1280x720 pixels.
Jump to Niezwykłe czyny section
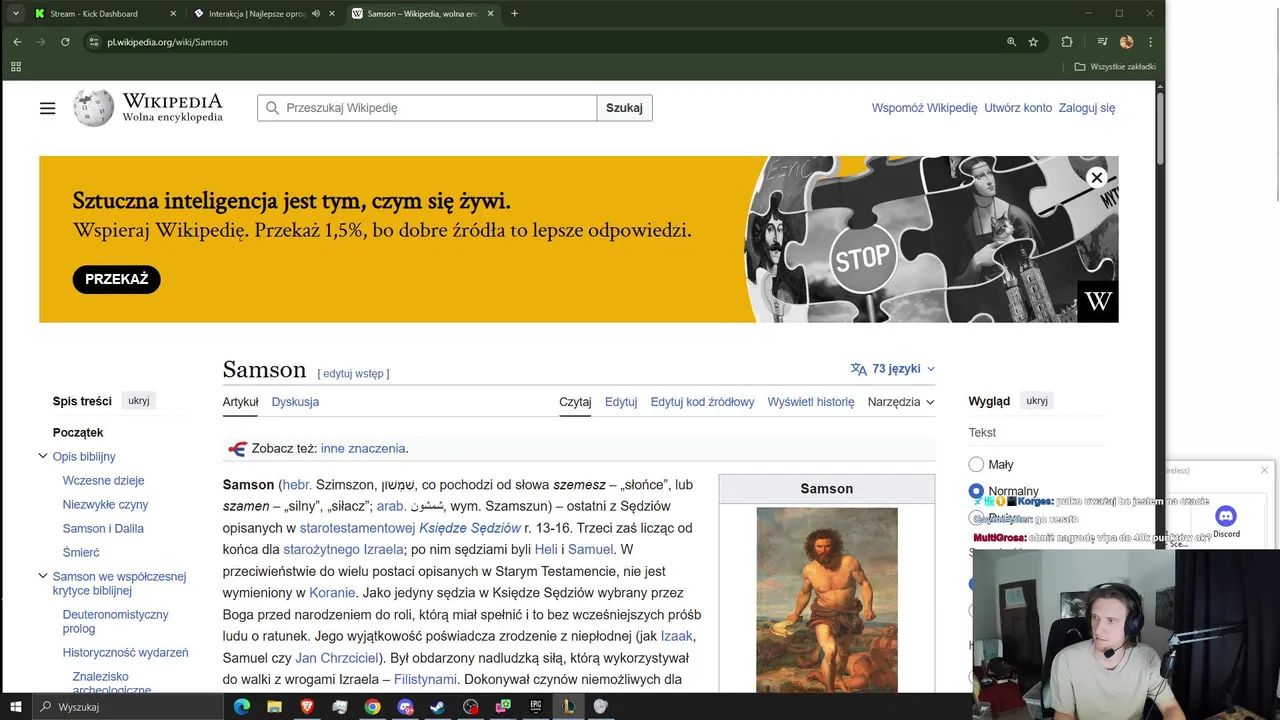point(105,505)
